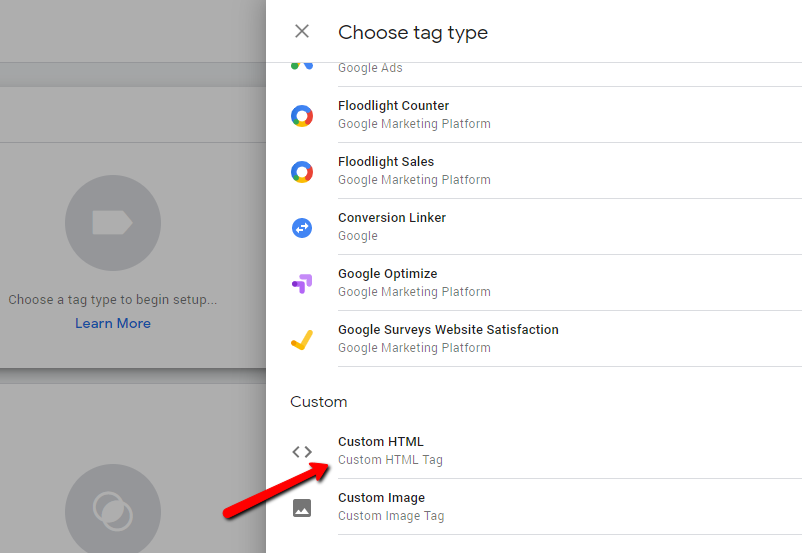Click 'Choose a tag type to begin setup' text
This screenshot has width=802, height=553.
tap(113, 300)
